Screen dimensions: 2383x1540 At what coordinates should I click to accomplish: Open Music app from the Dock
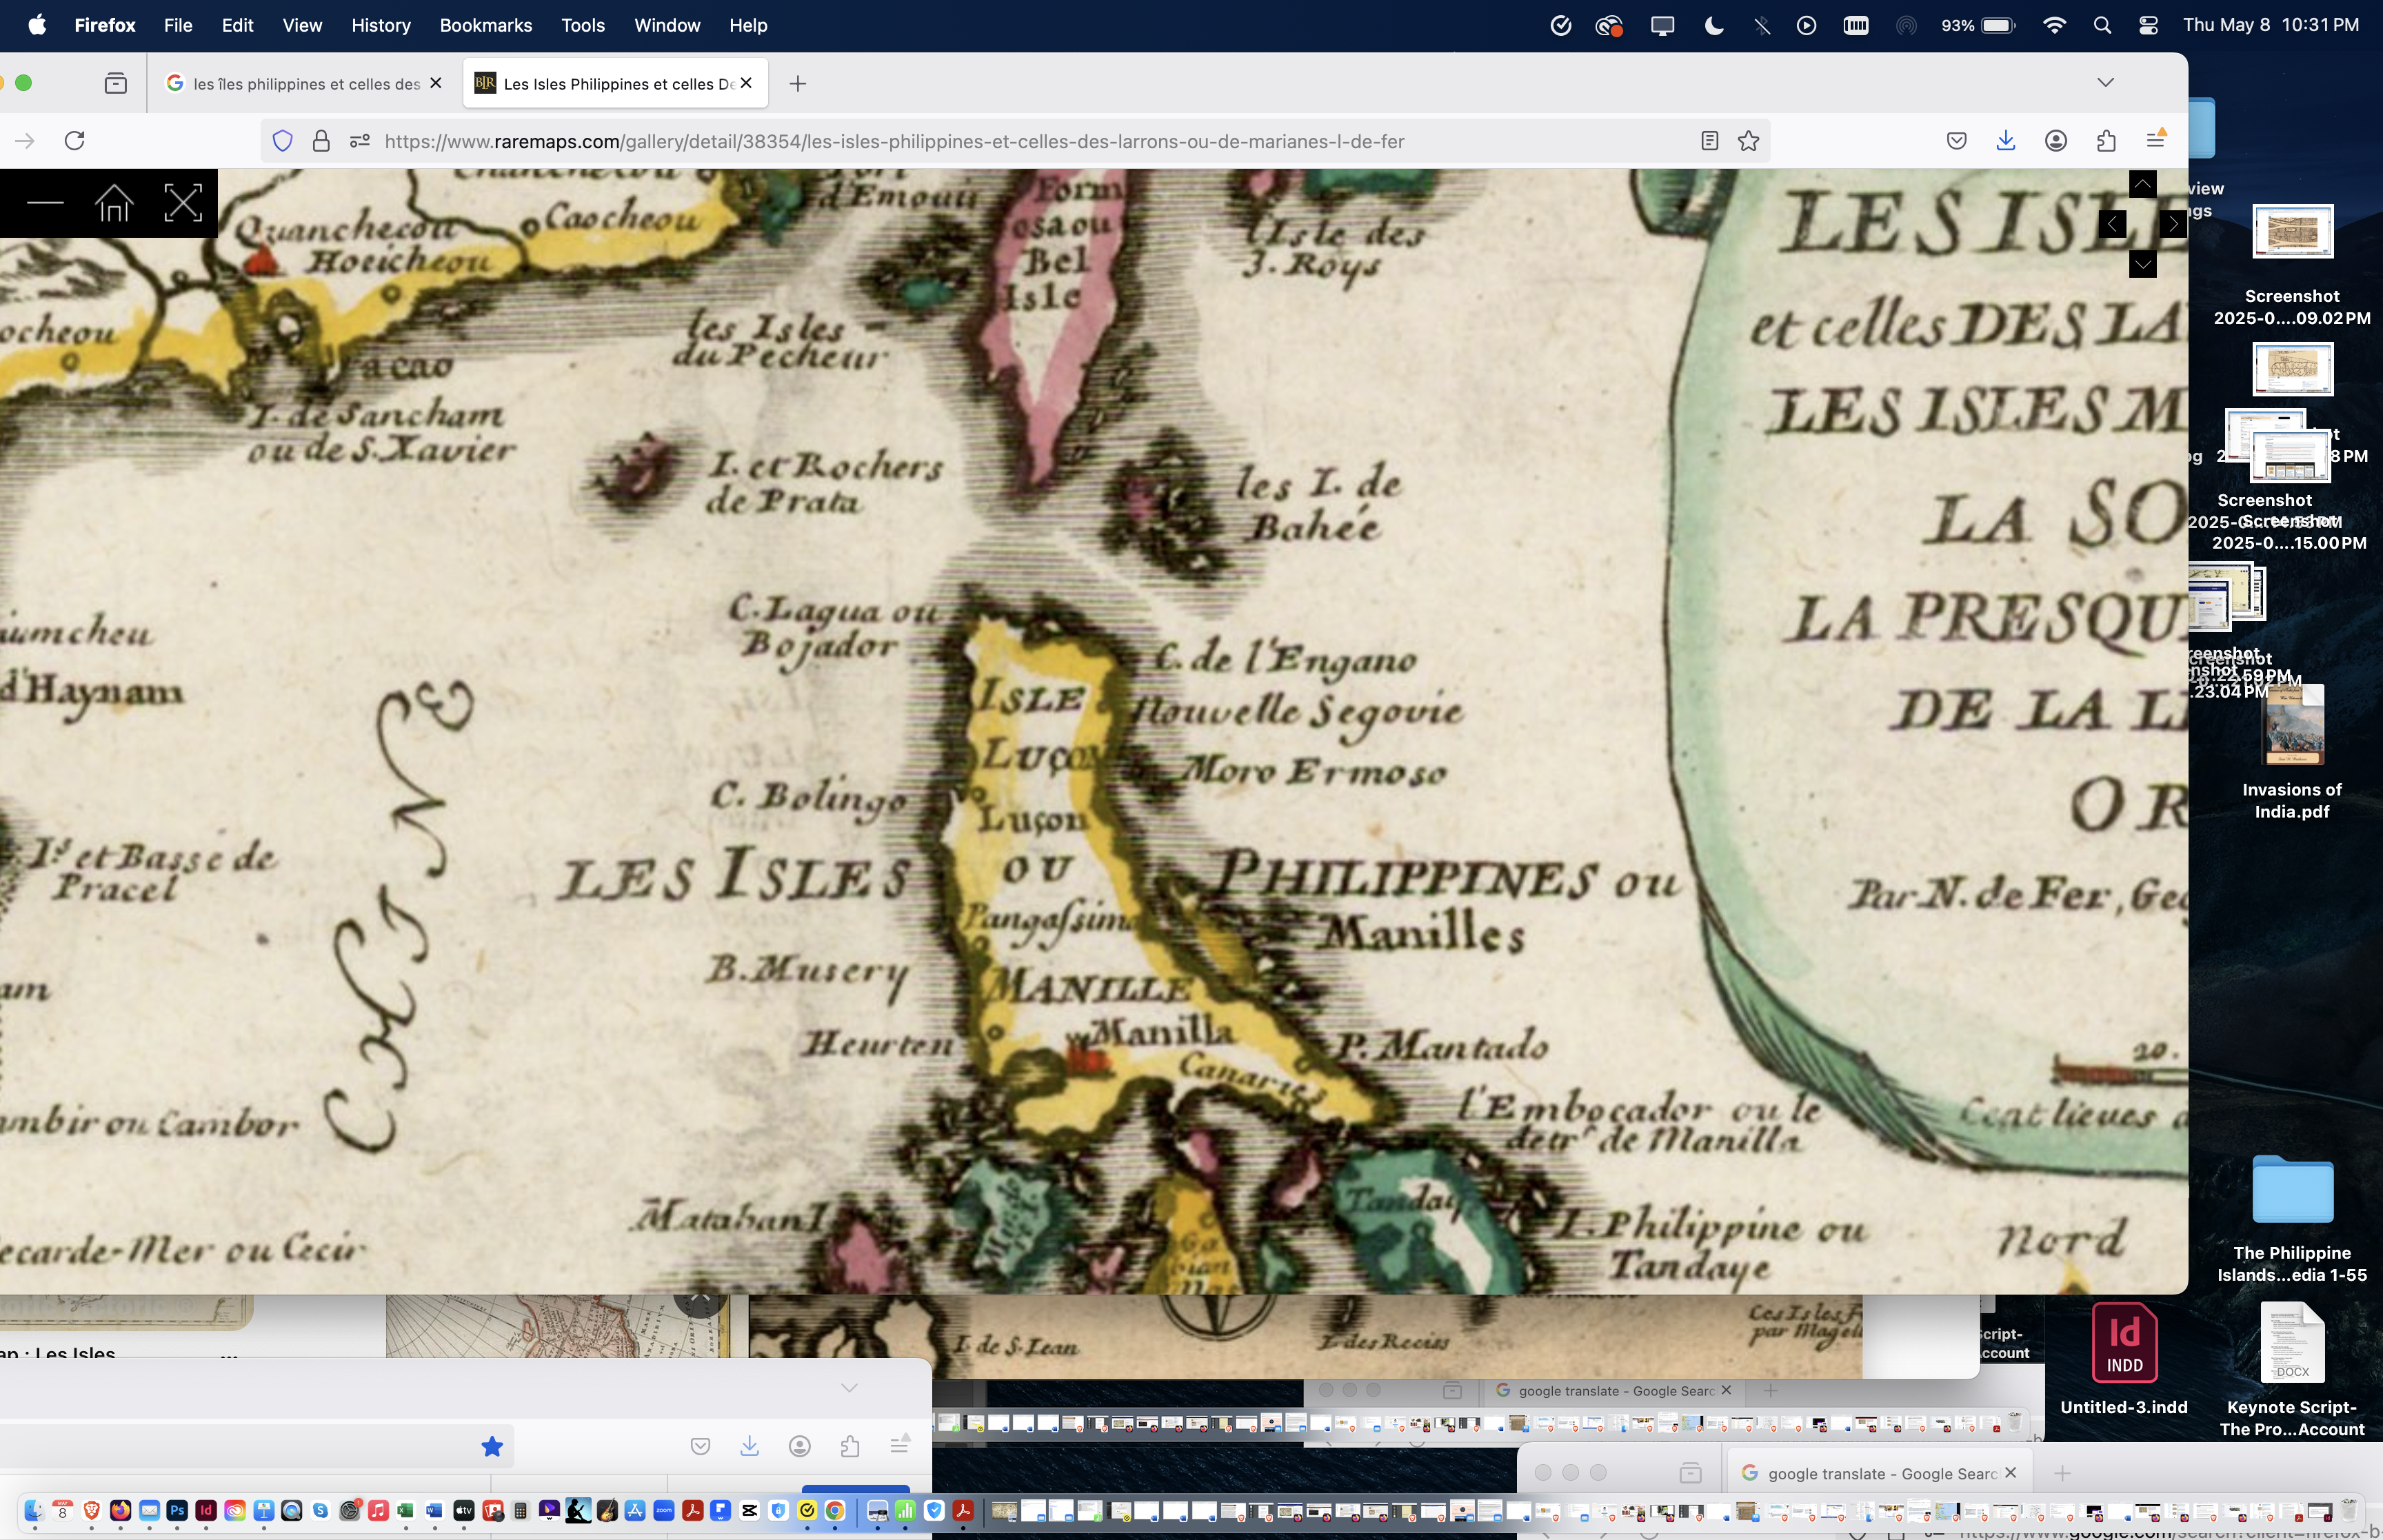pyautogui.click(x=378, y=1511)
